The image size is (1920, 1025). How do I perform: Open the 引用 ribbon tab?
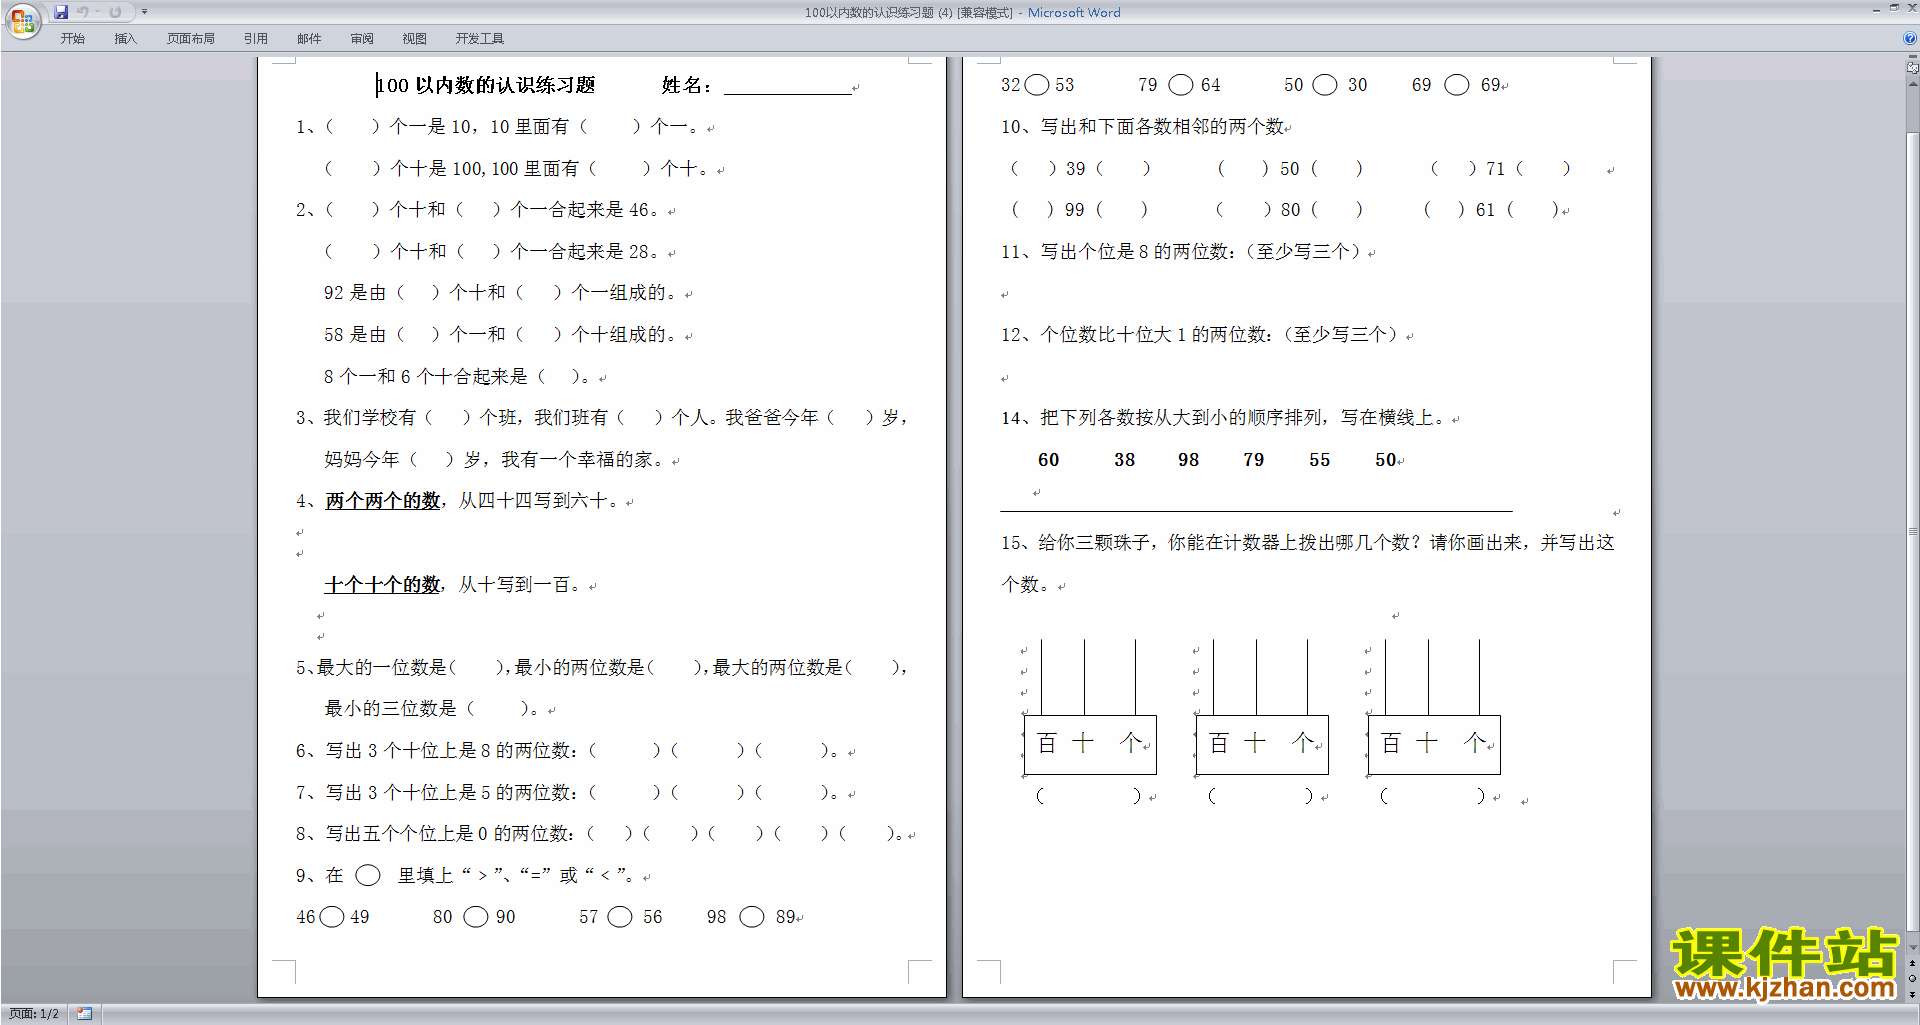pos(255,38)
